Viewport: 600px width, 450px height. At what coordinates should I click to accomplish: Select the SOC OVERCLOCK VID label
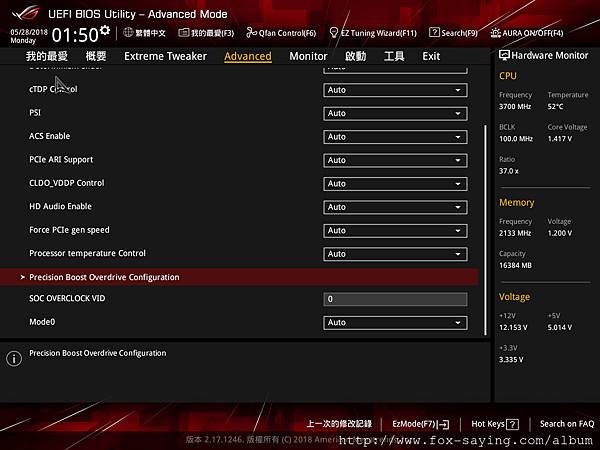[67, 298]
